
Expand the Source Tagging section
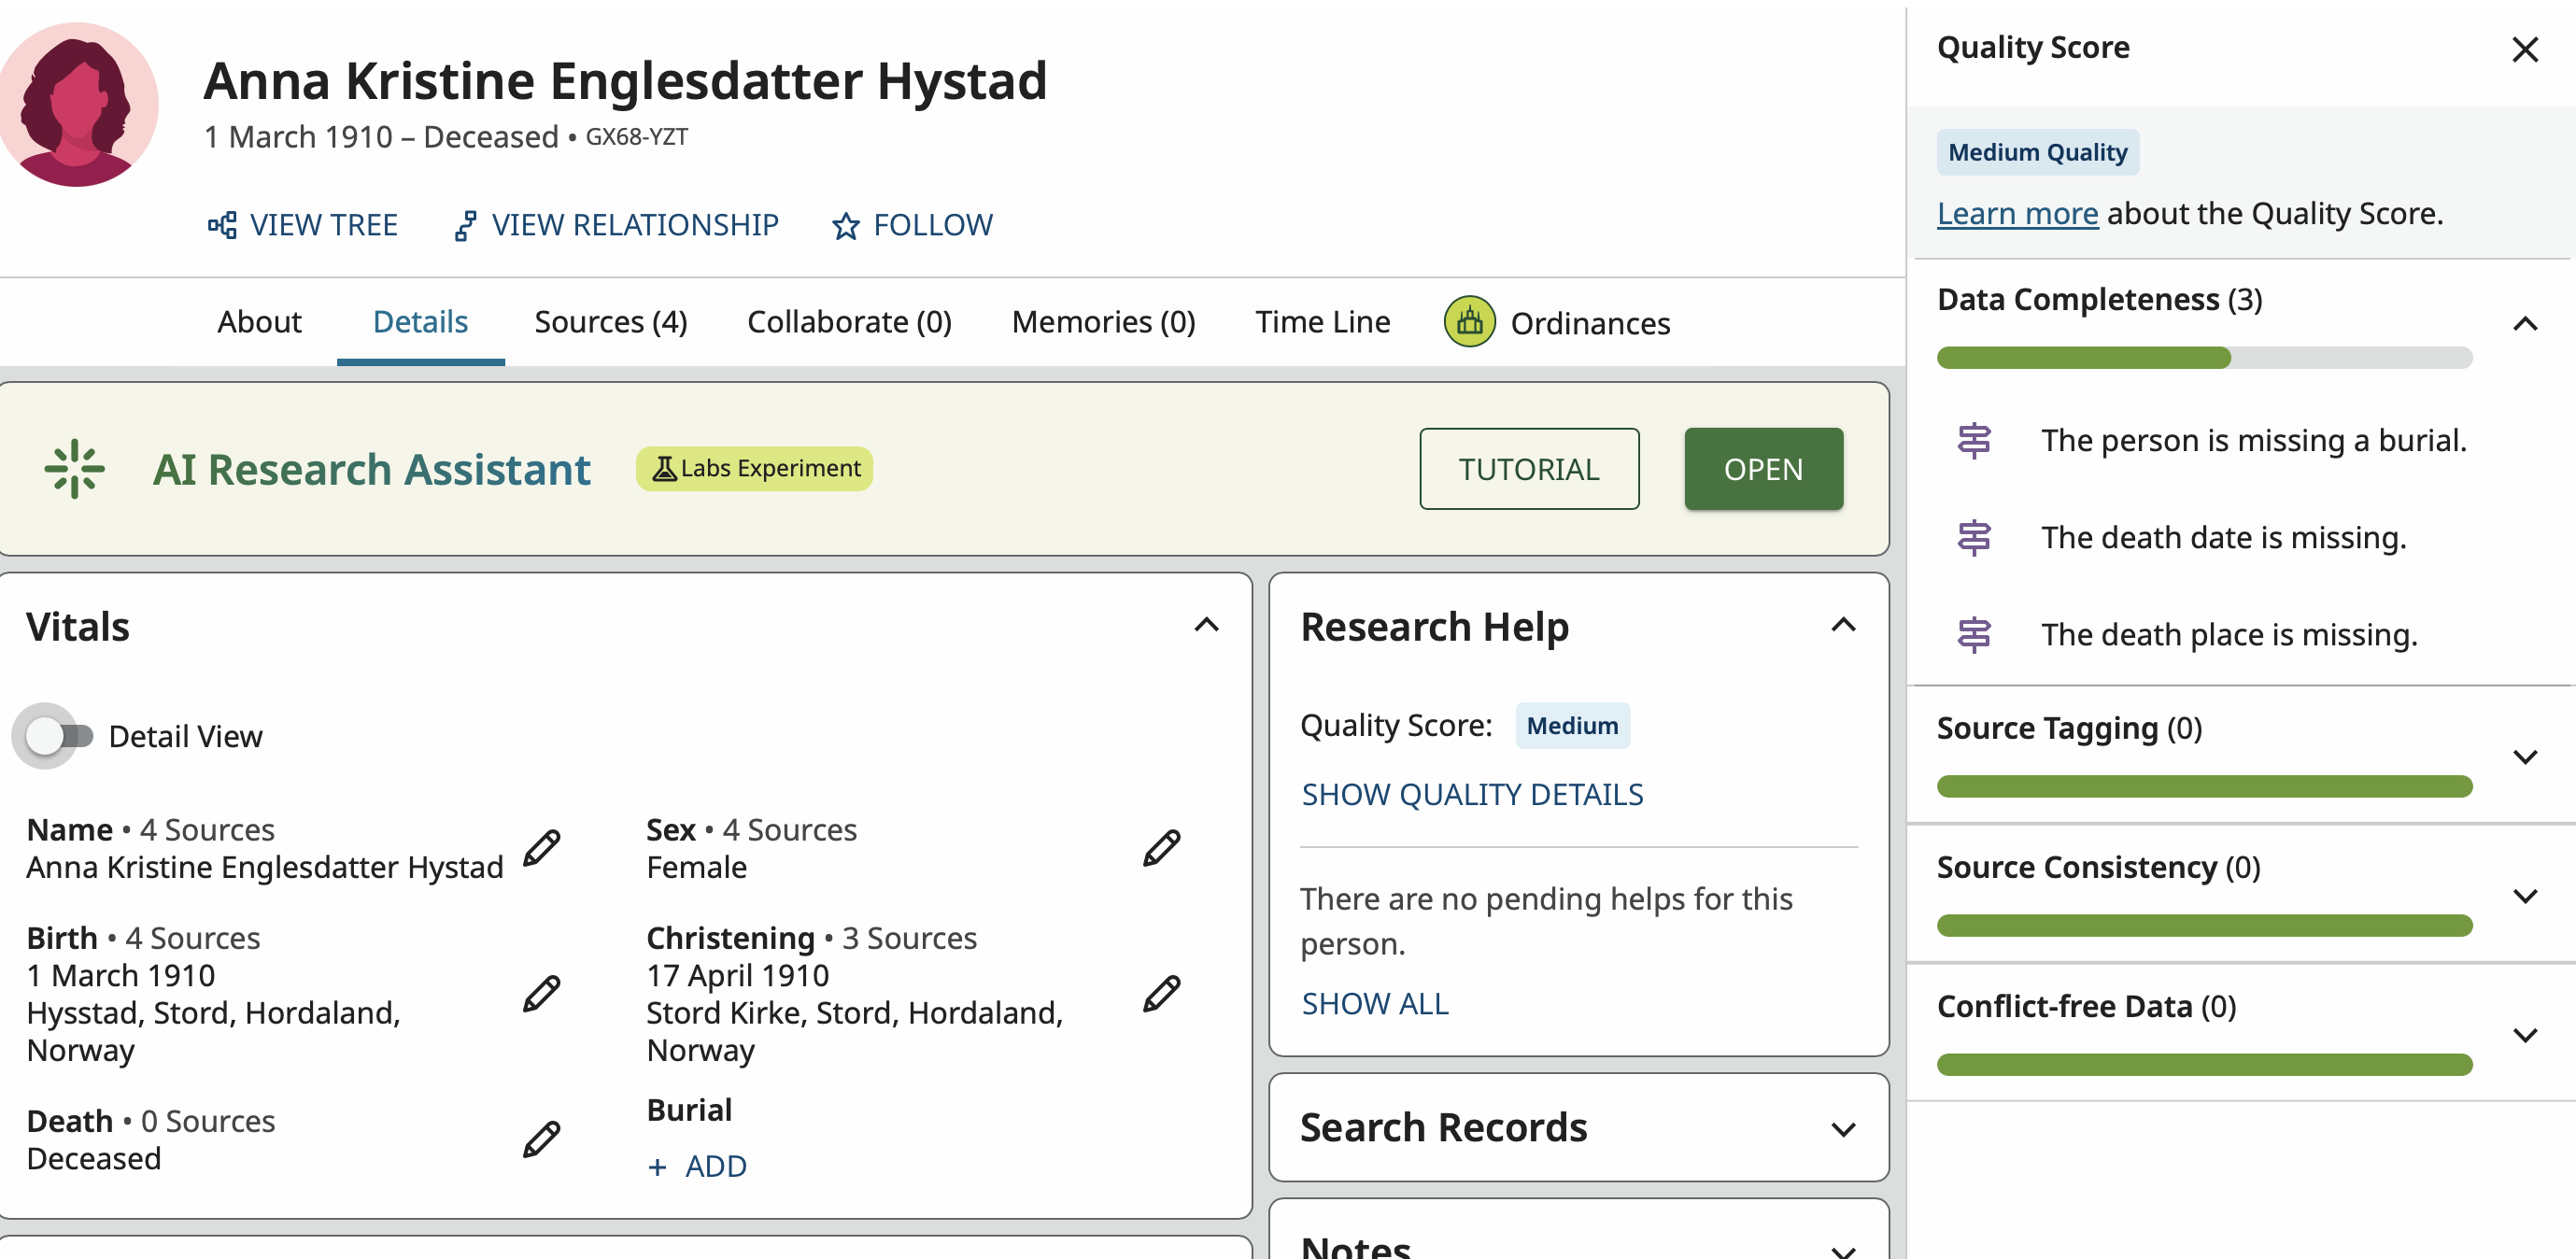click(x=2524, y=757)
